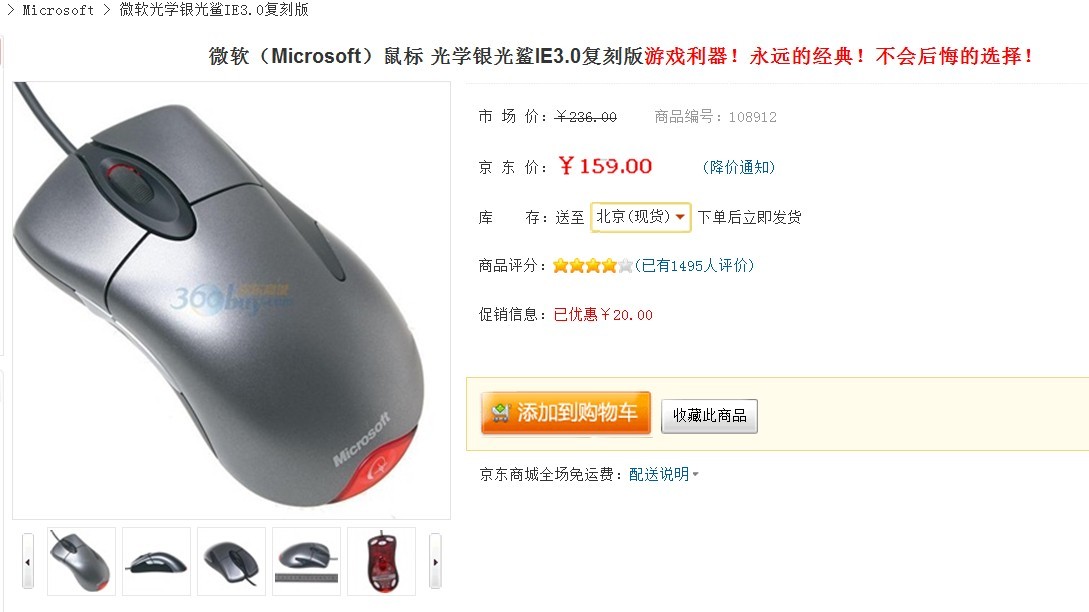Image resolution: width=1089 pixels, height=612 pixels.
Task: Click the product title 微软 鼠标 光学银光鲨
Action: pos(426,56)
